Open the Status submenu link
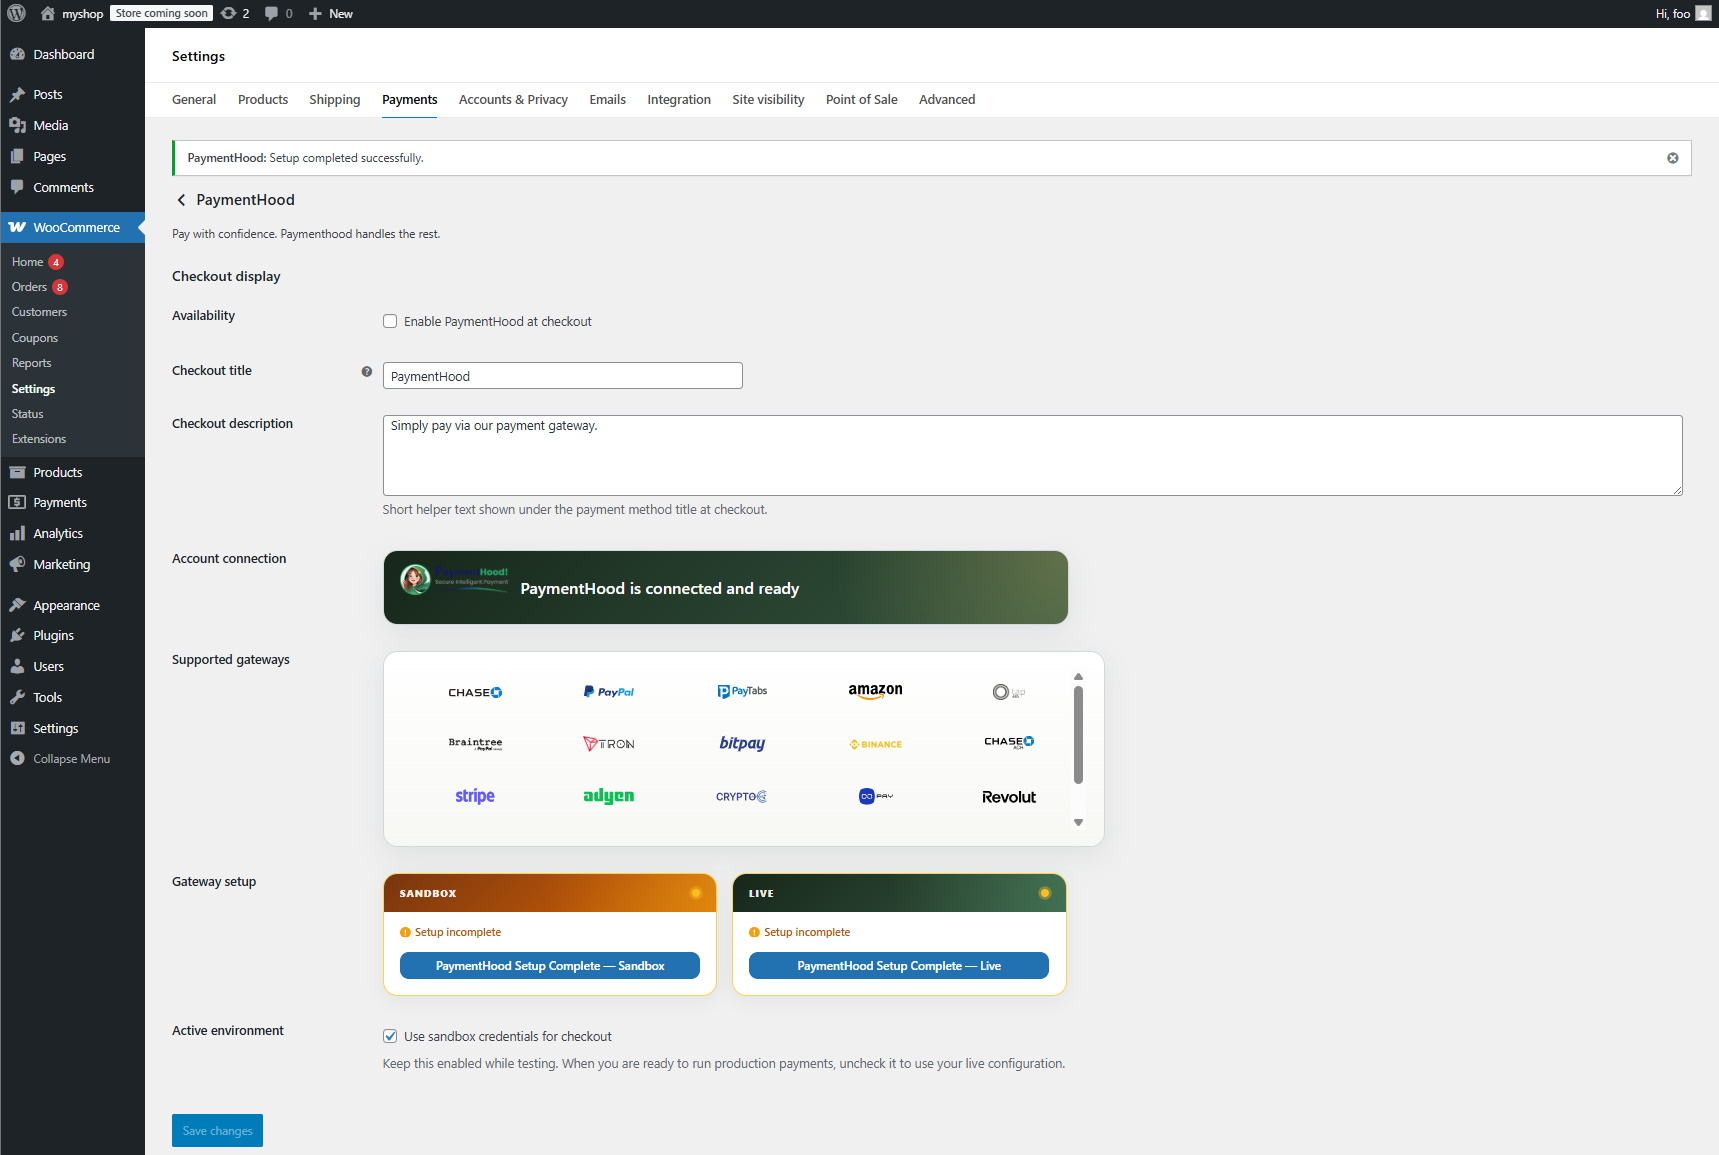 coord(28,414)
